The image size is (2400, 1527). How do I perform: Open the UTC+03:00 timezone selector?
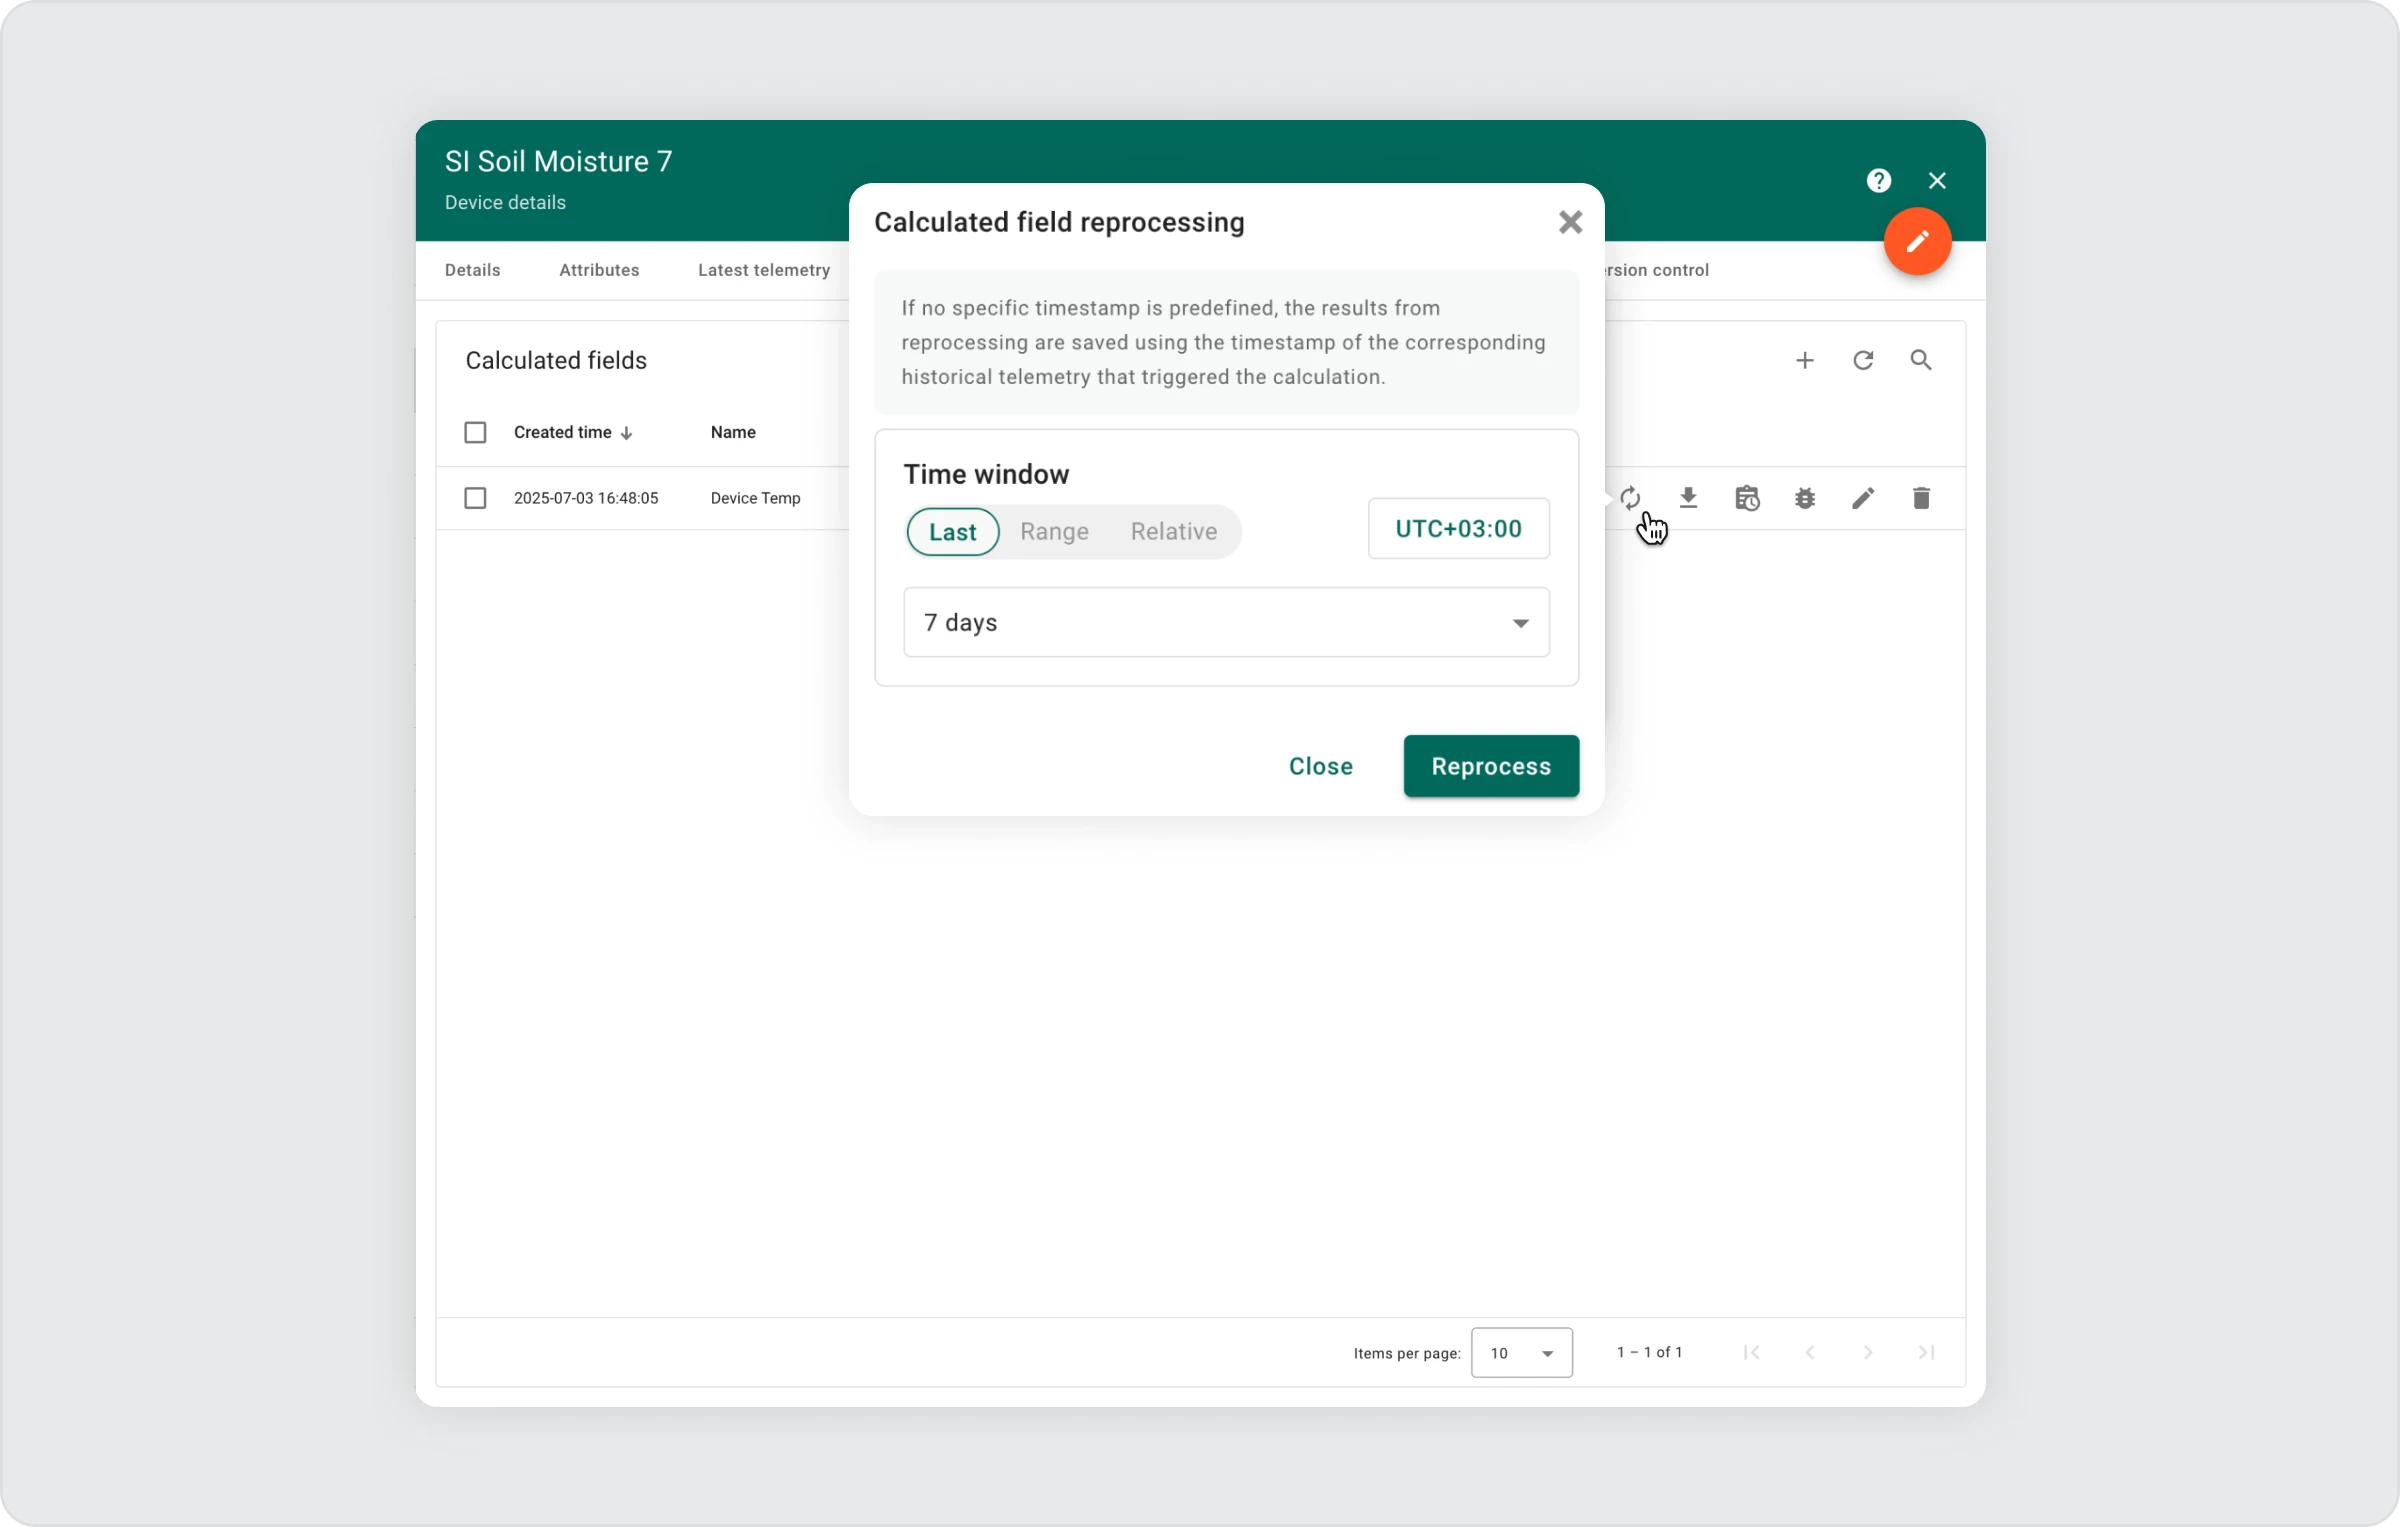coord(1458,529)
